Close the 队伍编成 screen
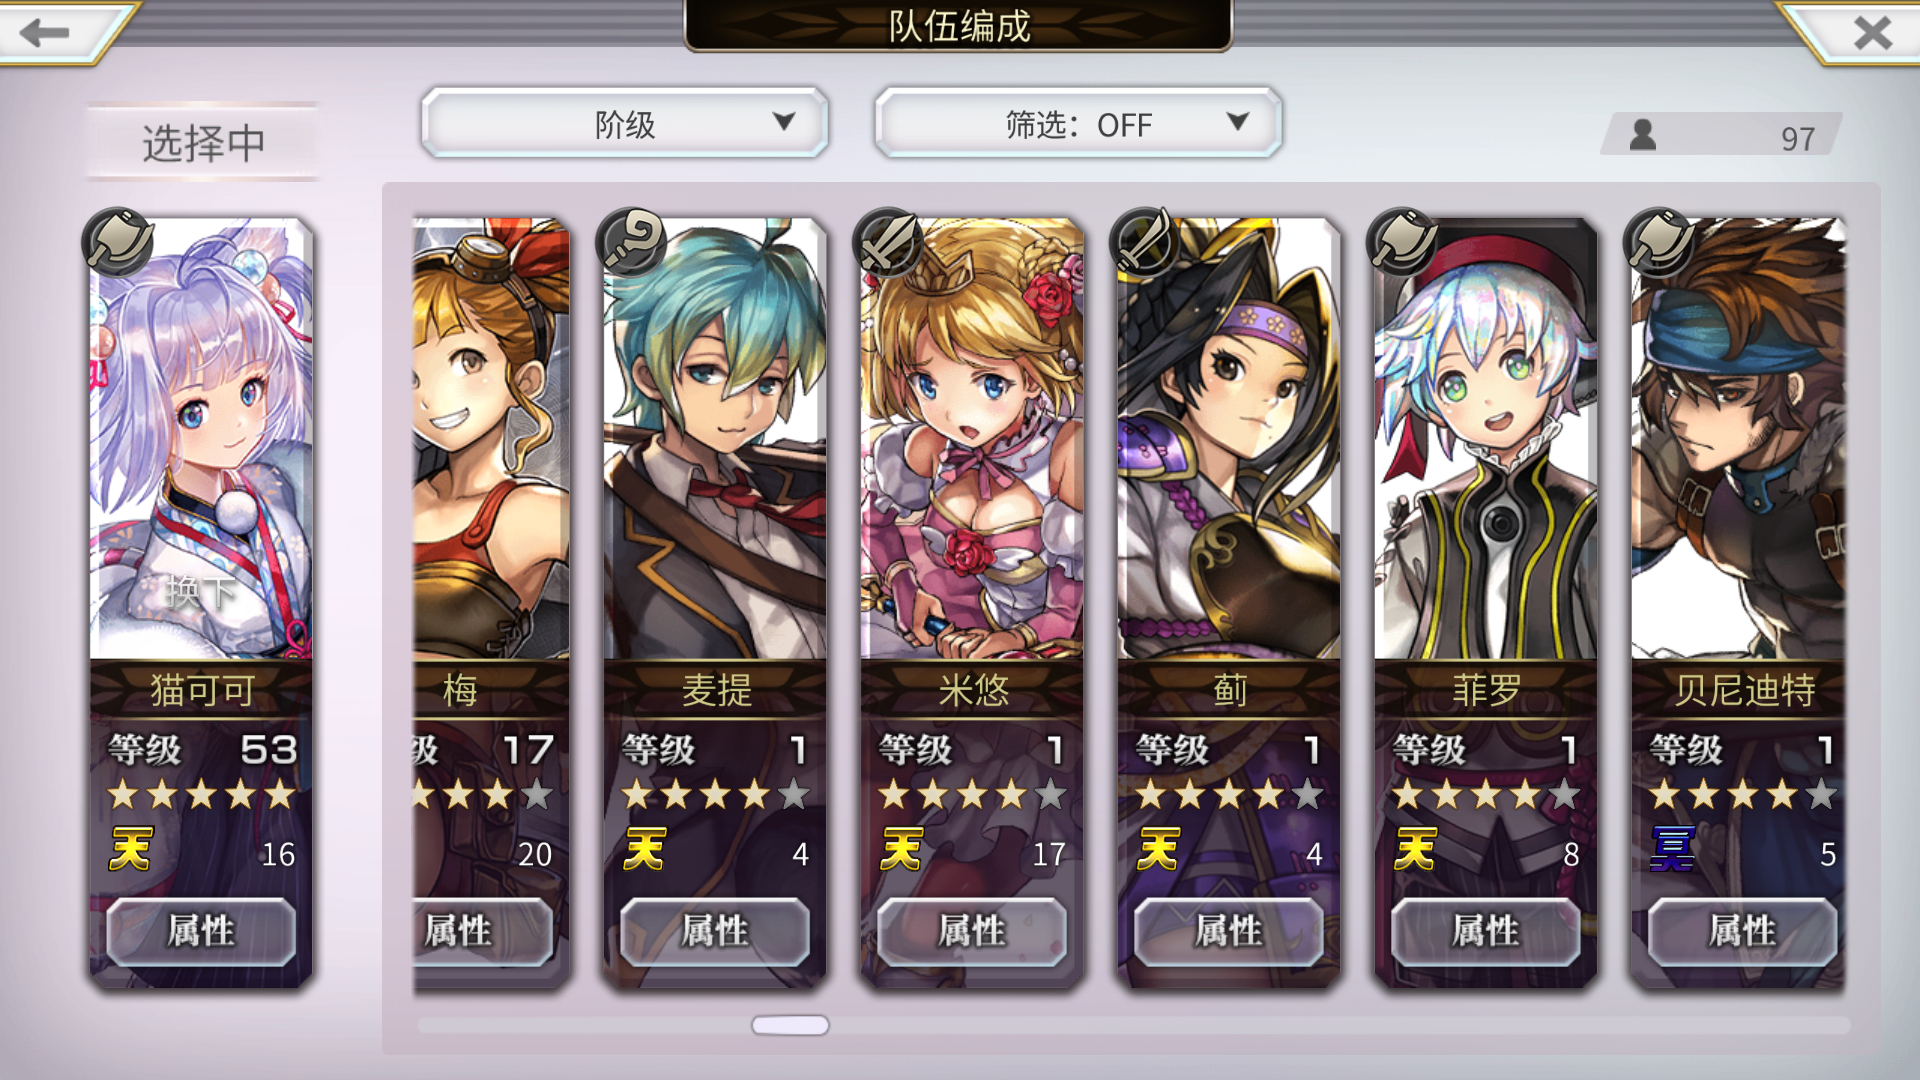Image resolution: width=1920 pixels, height=1080 pixels. point(1872,33)
